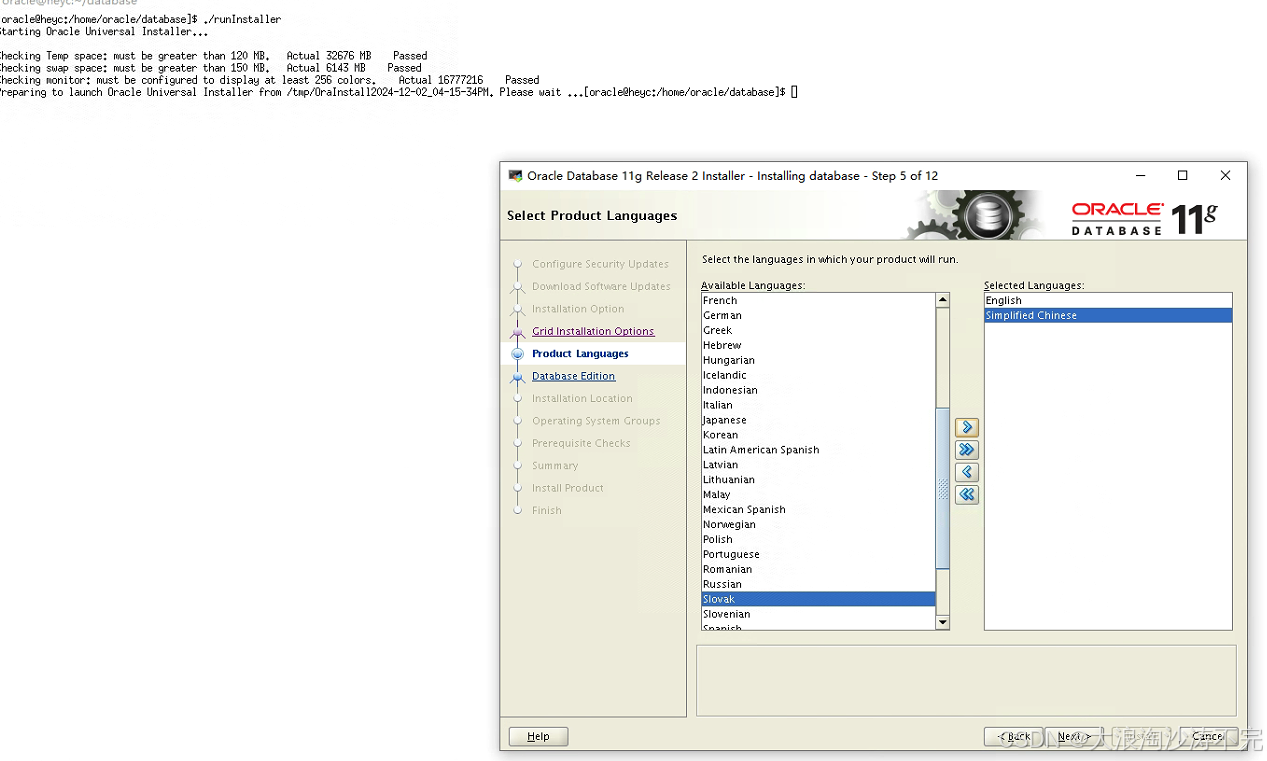Select Romanian in Available Languages
This screenshot has width=1267, height=761.
point(818,570)
